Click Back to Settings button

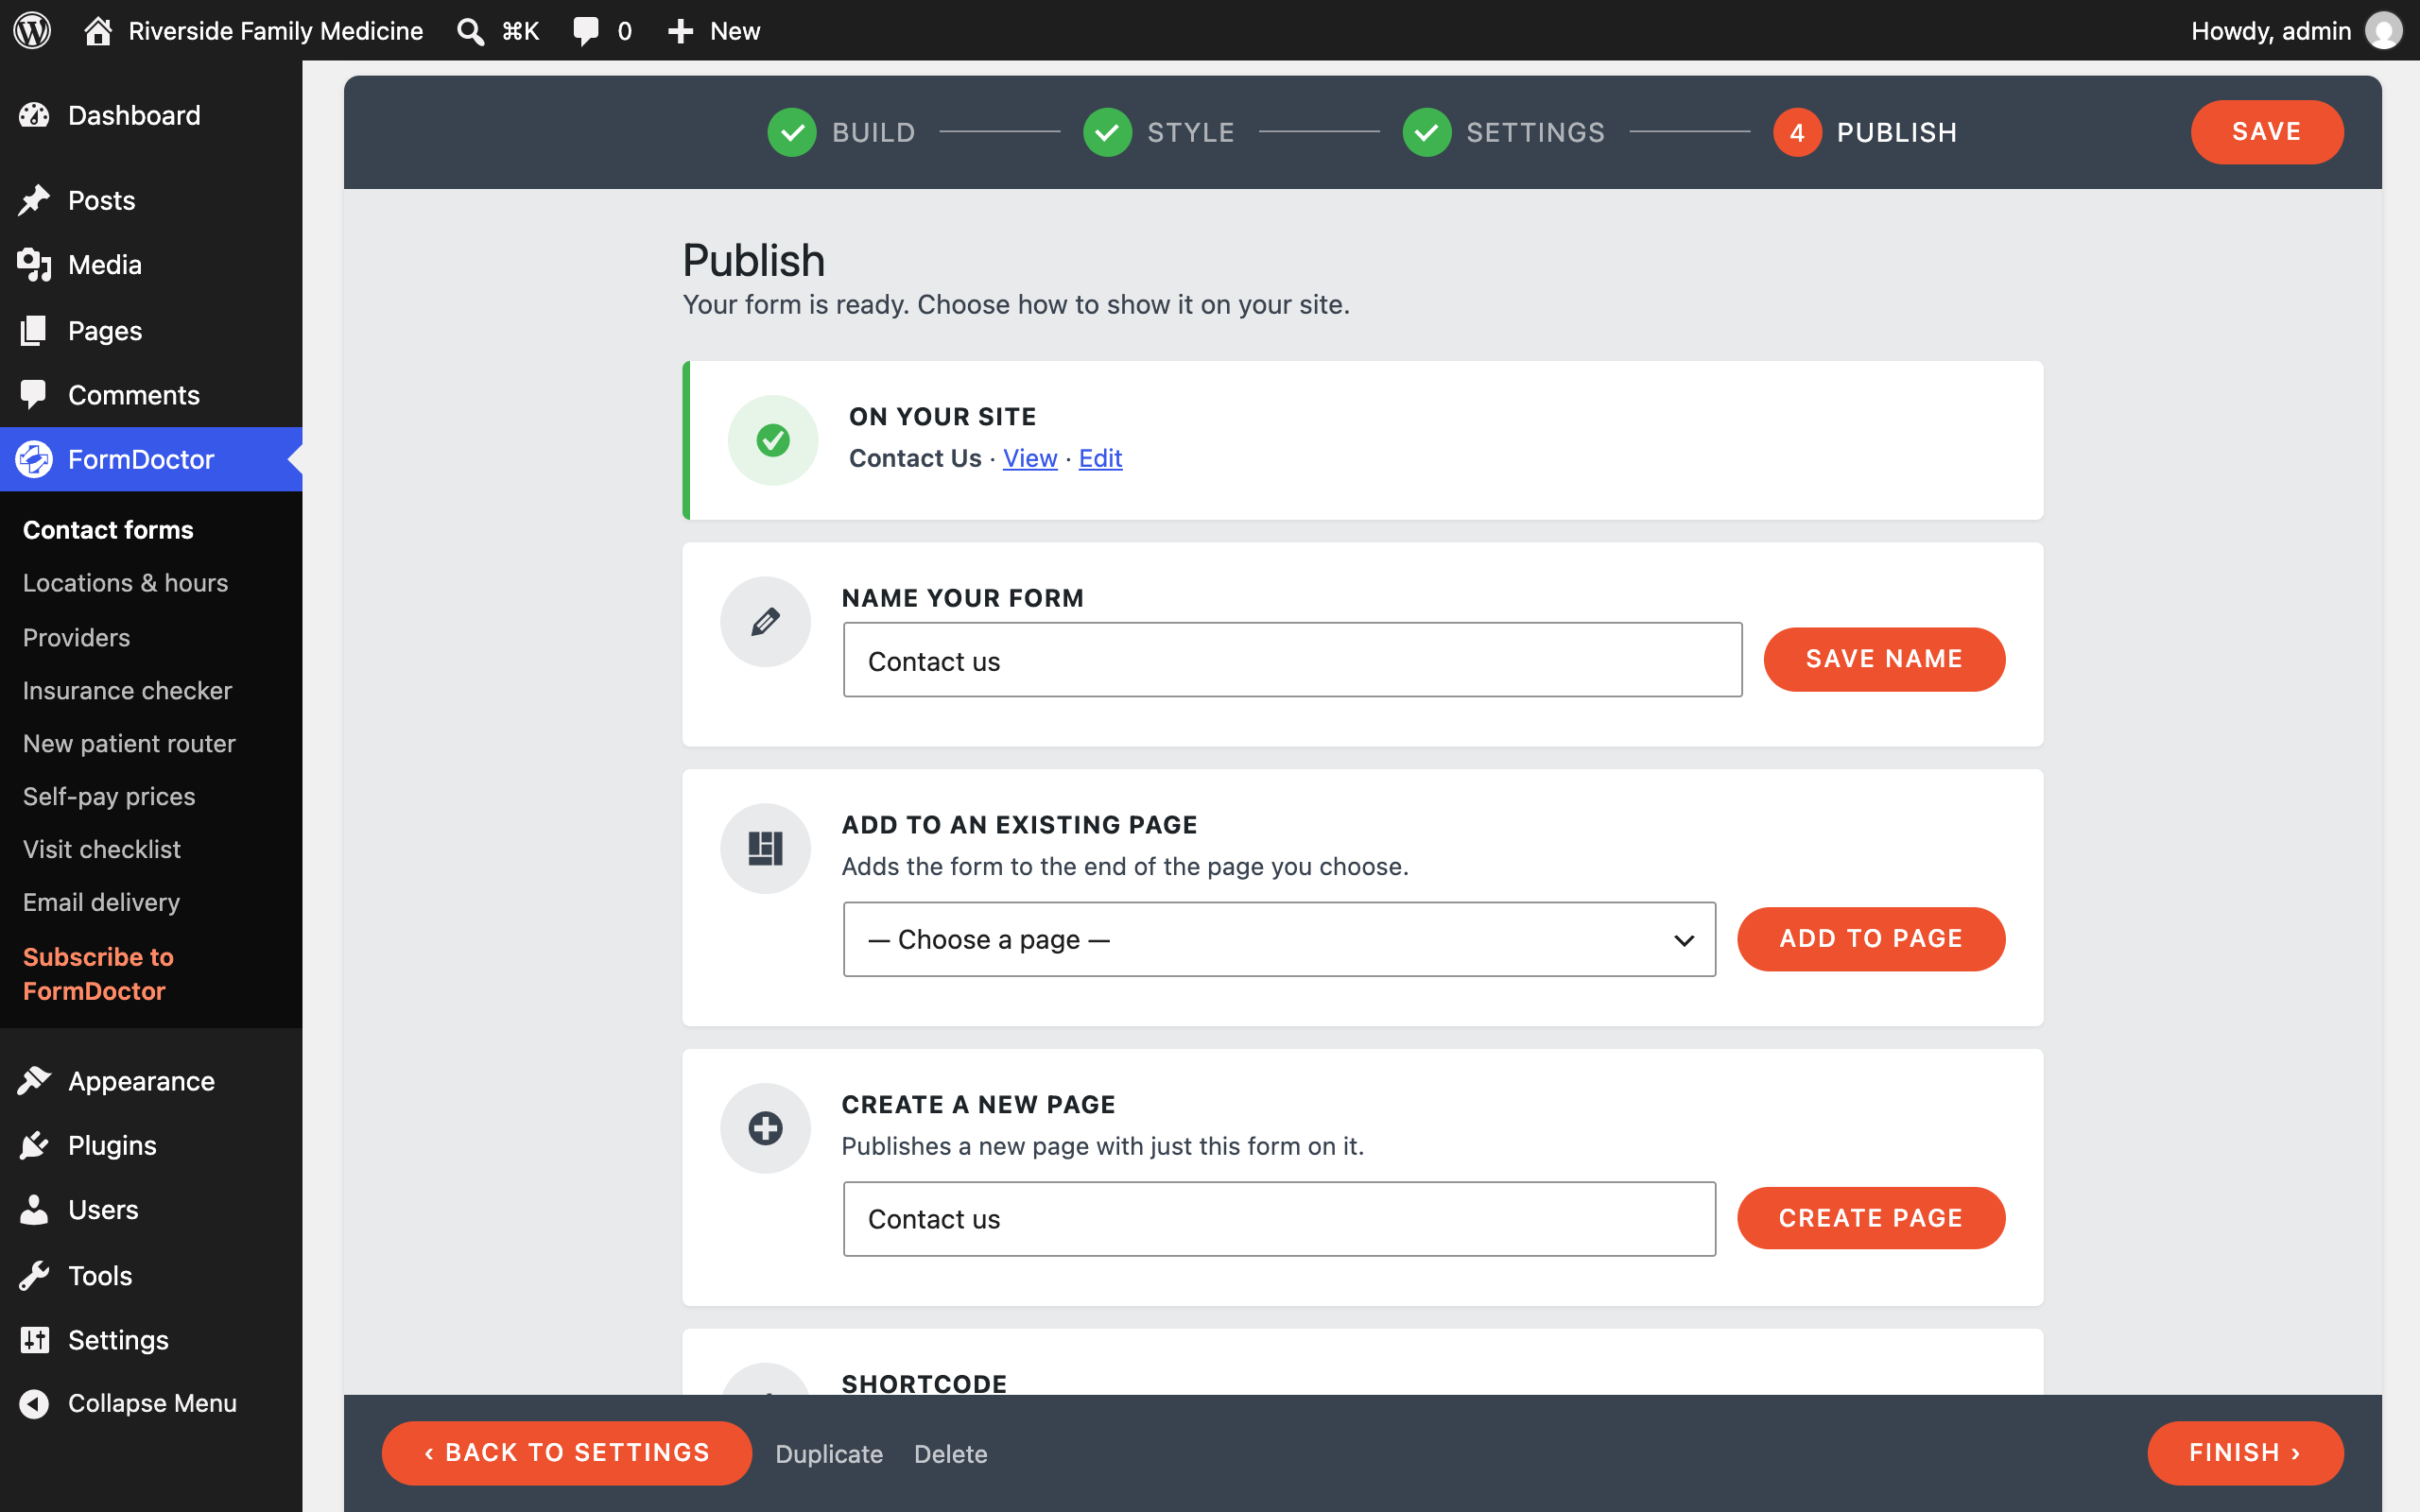point(566,1453)
